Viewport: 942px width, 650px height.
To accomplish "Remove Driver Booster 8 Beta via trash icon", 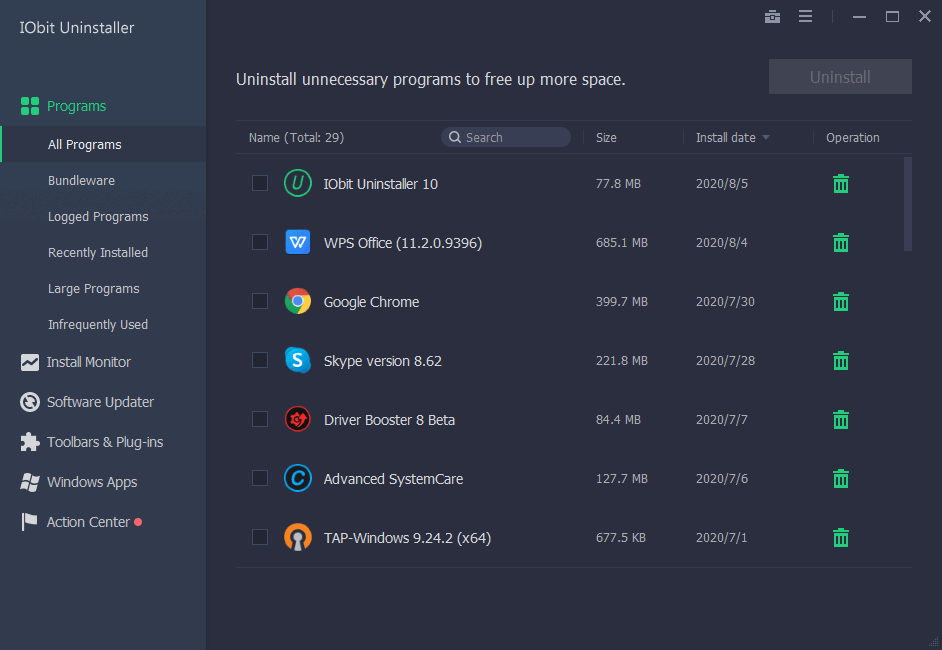I will (840, 419).
